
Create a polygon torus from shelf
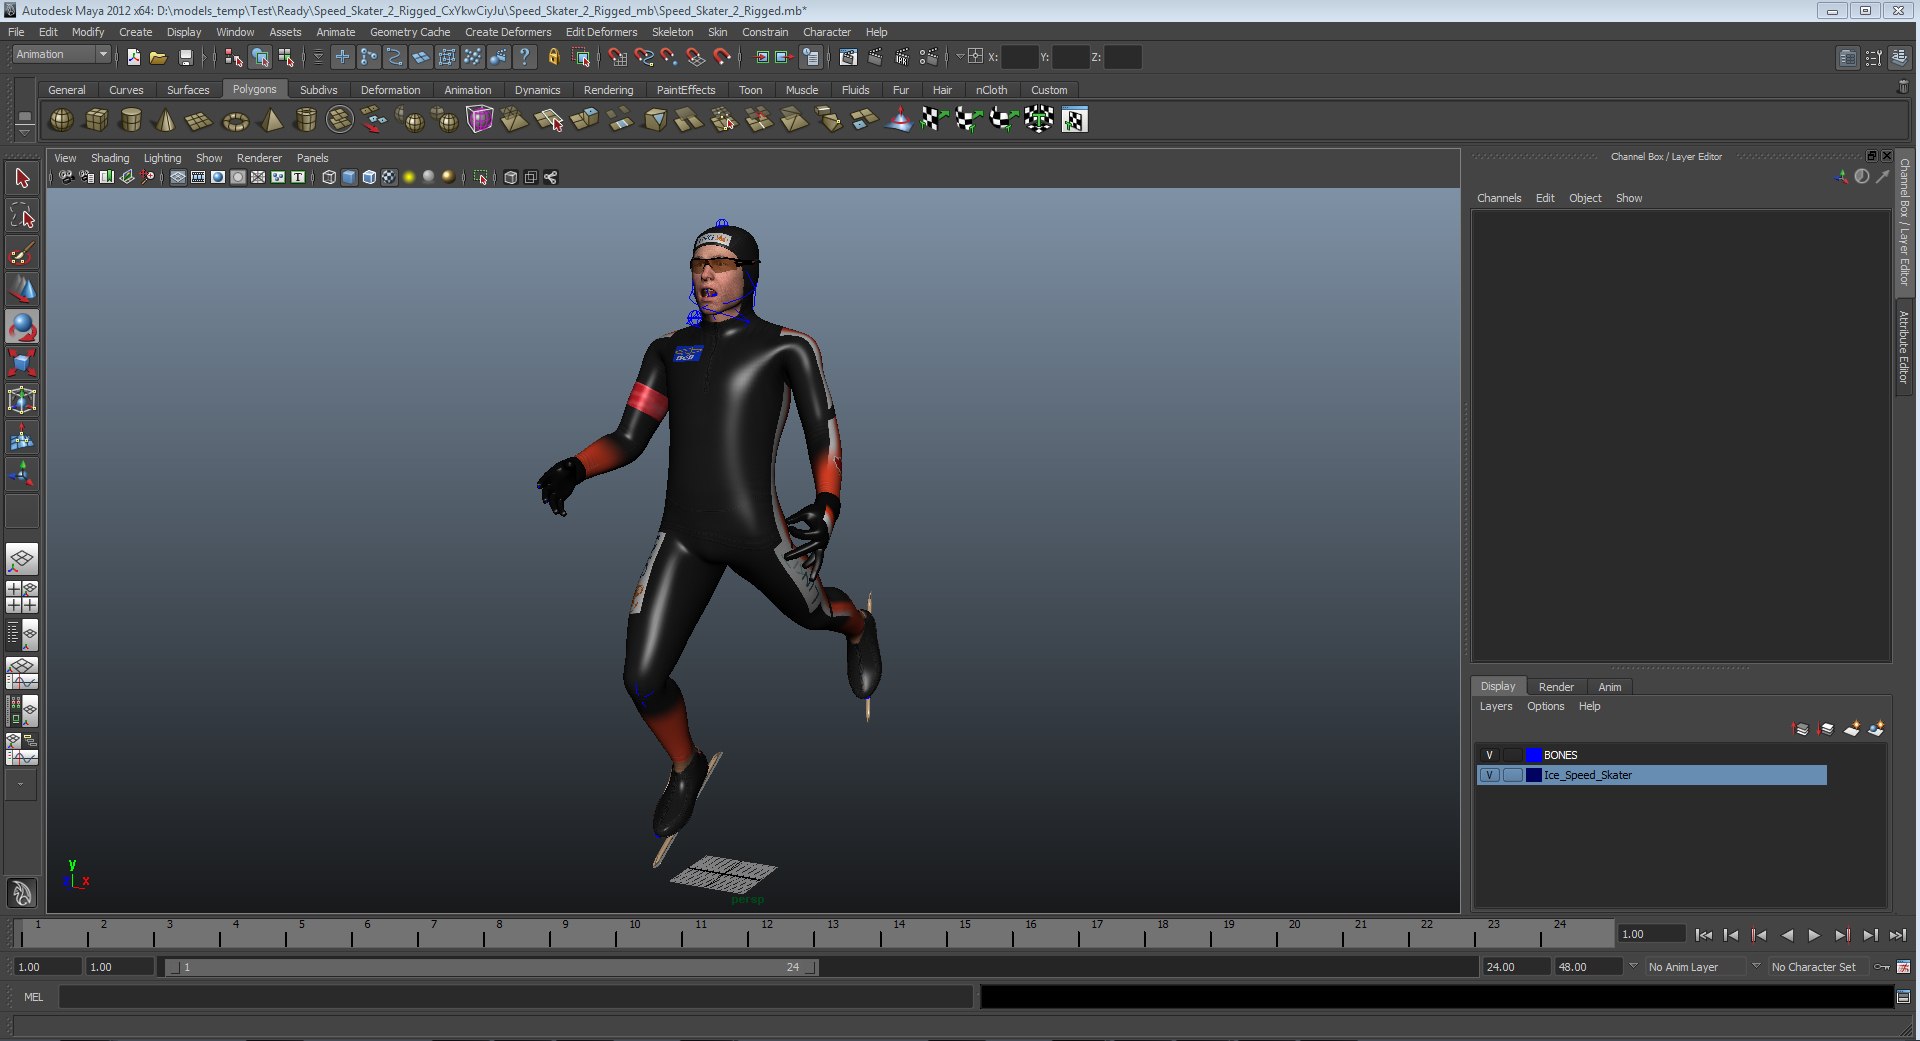point(235,120)
